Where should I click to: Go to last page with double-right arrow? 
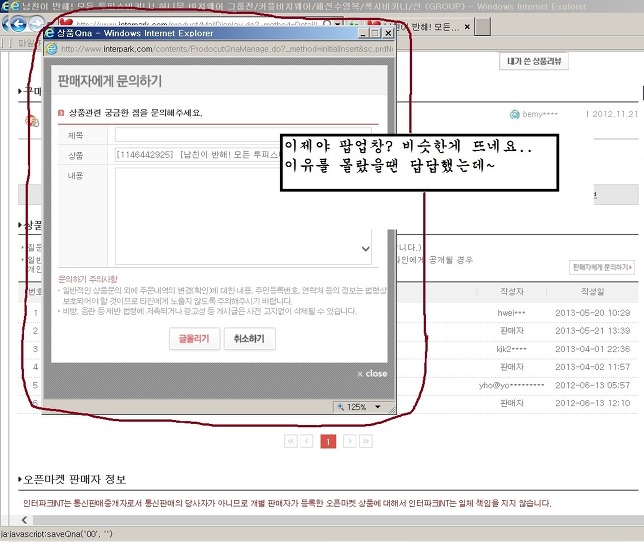coord(366,441)
